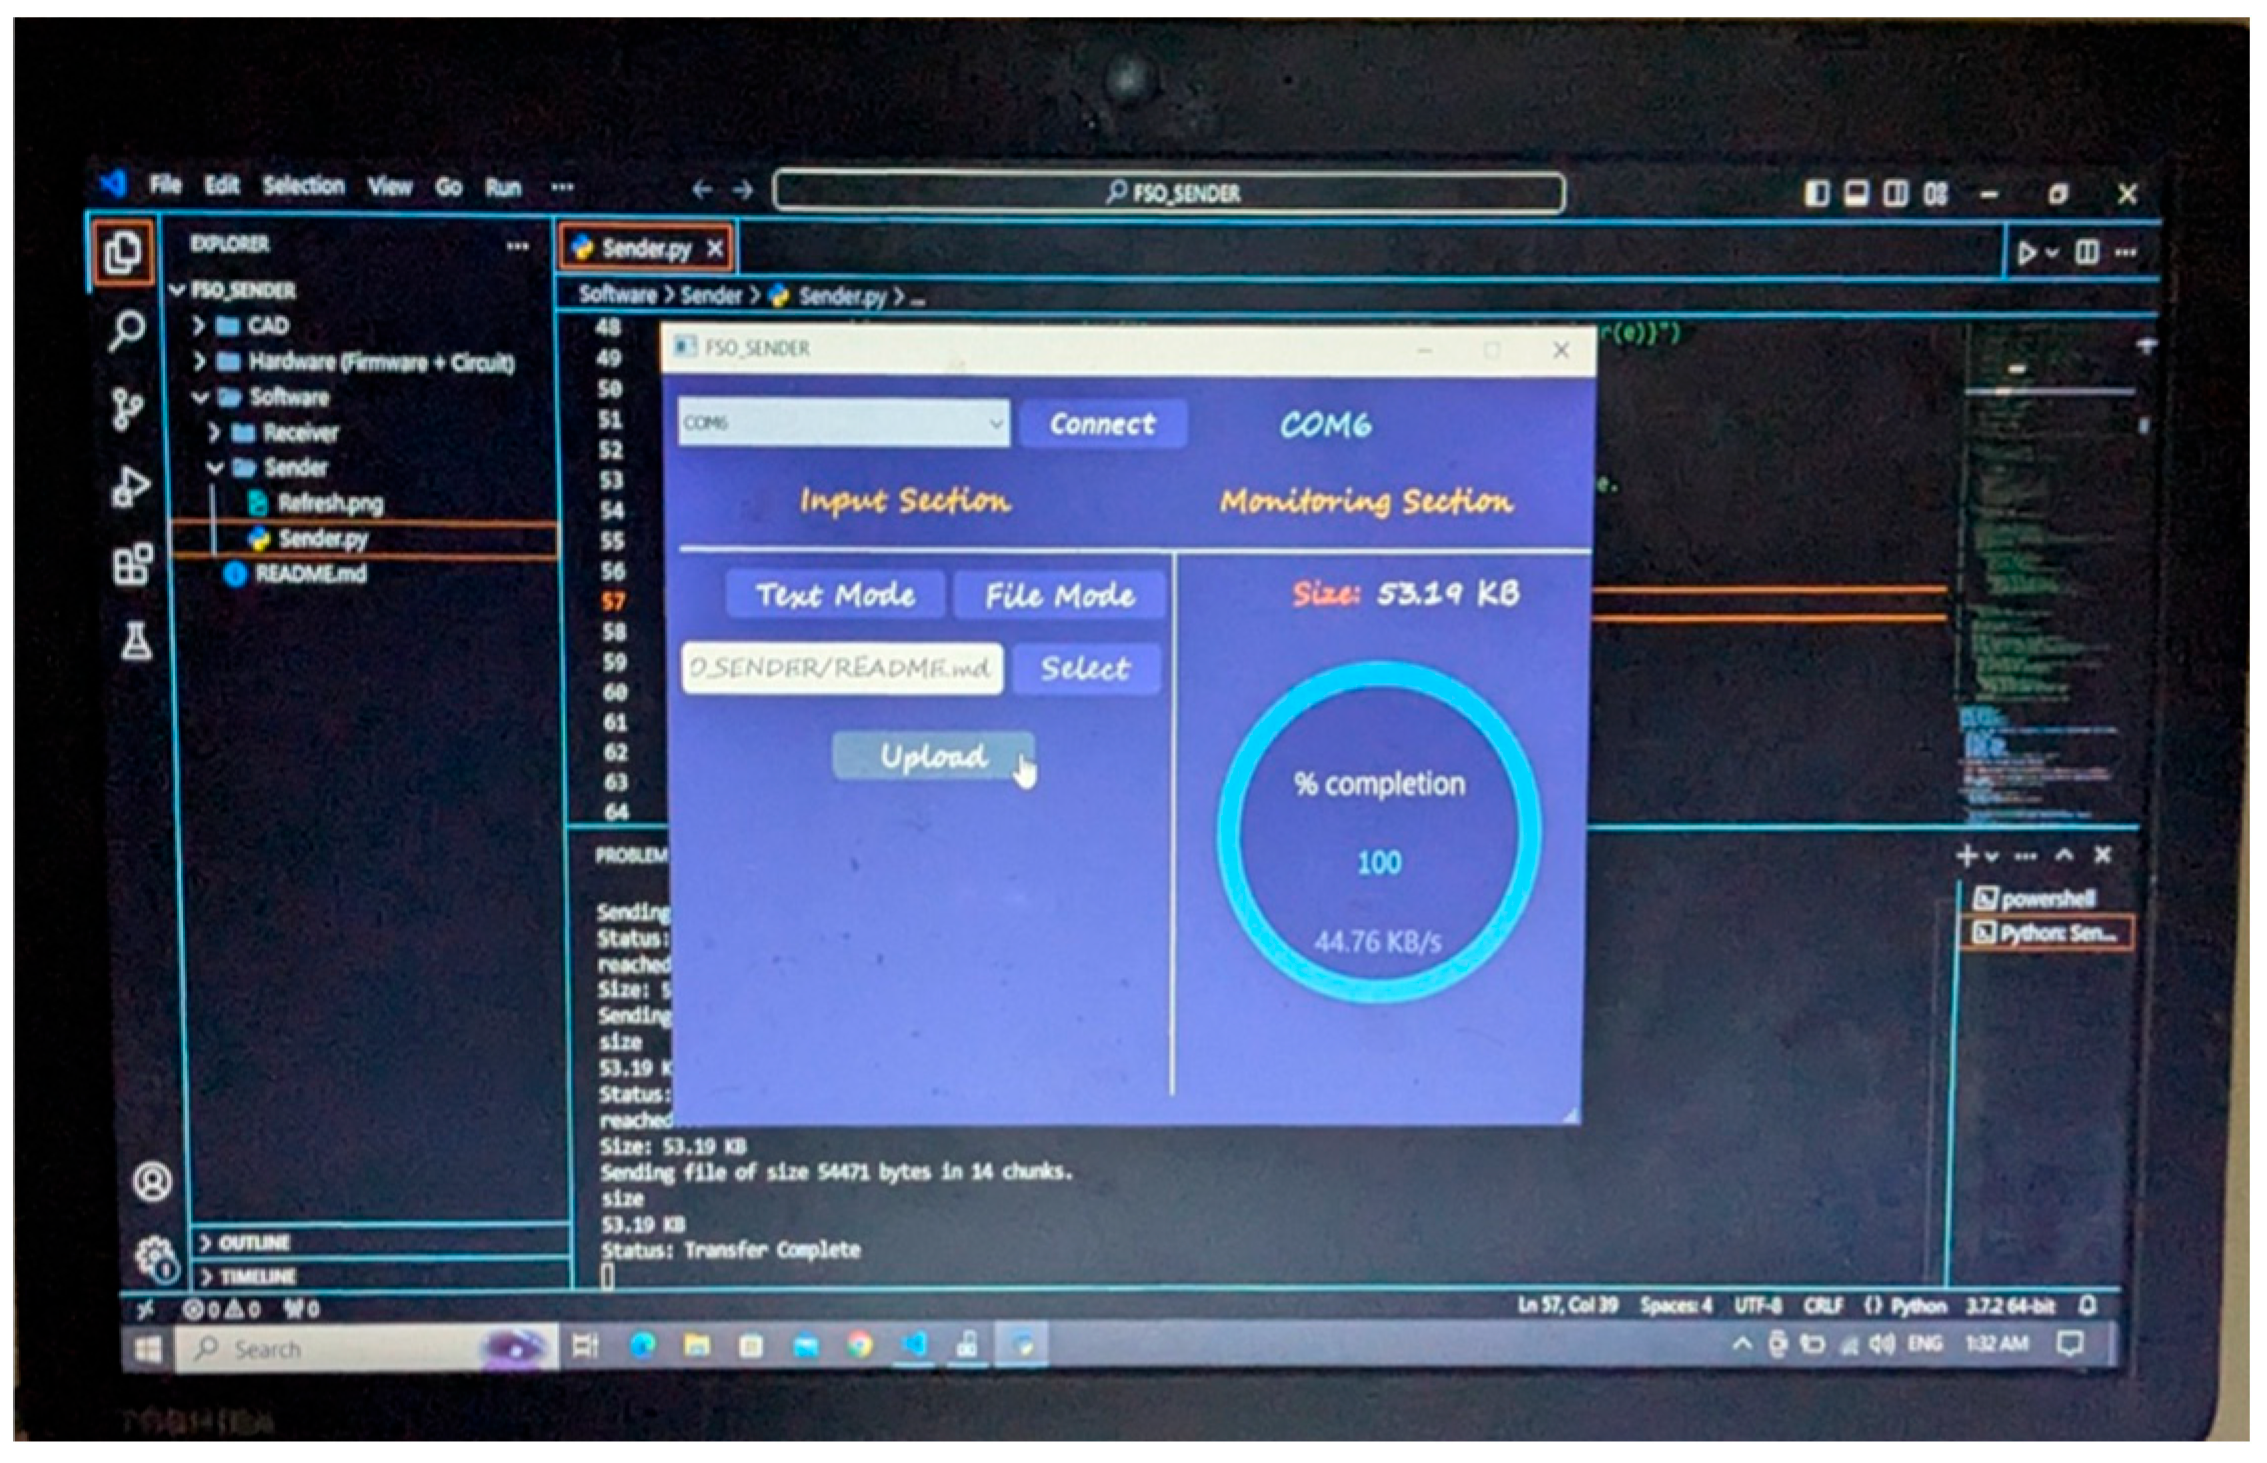This screenshot has height=1463, width=2267.
Task: Click the circular completion progress ring
Action: (1378, 832)
